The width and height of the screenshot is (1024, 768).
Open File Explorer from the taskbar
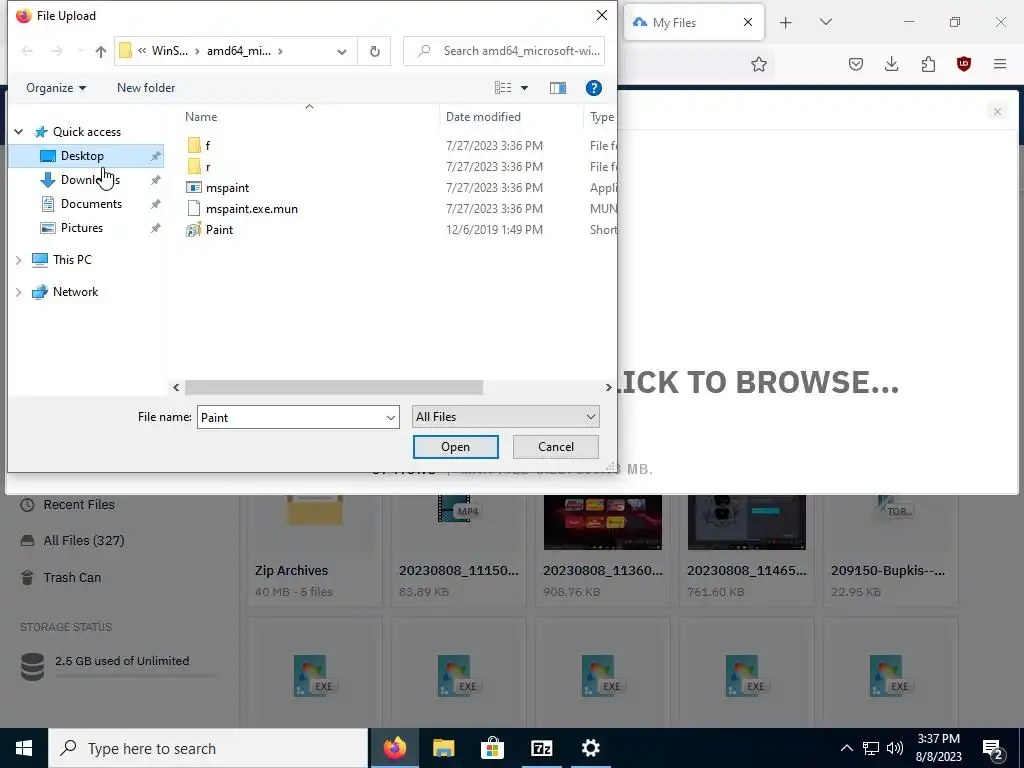[x=443, y=748]
